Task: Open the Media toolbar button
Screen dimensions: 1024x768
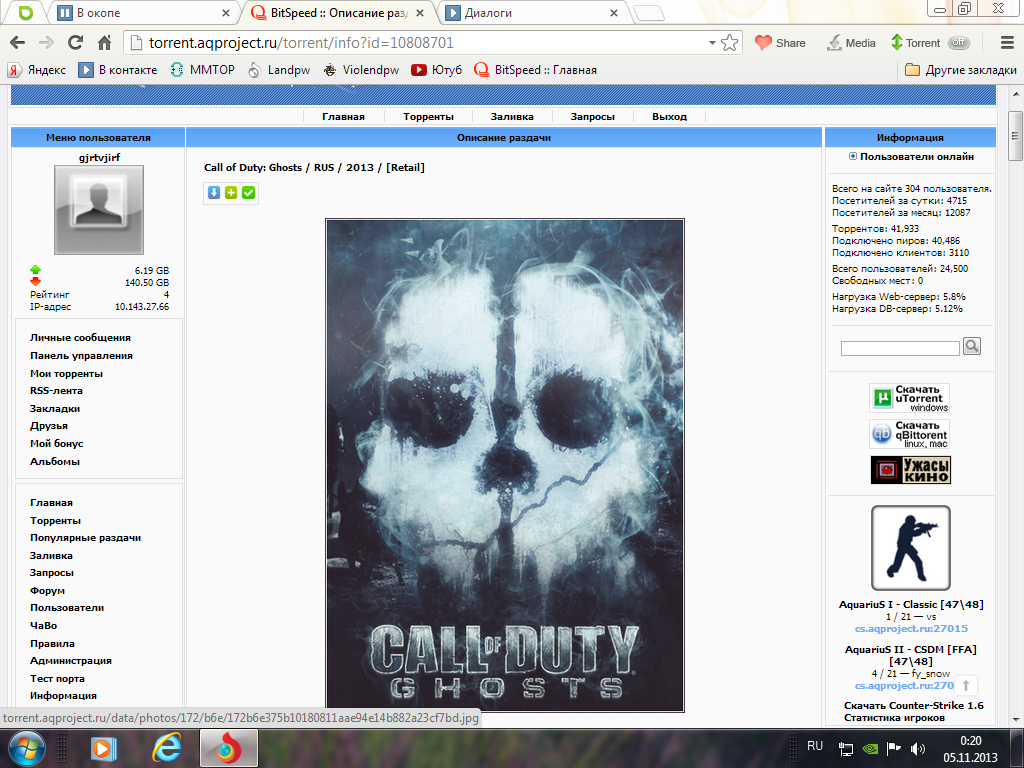Action: click(851, 43)
